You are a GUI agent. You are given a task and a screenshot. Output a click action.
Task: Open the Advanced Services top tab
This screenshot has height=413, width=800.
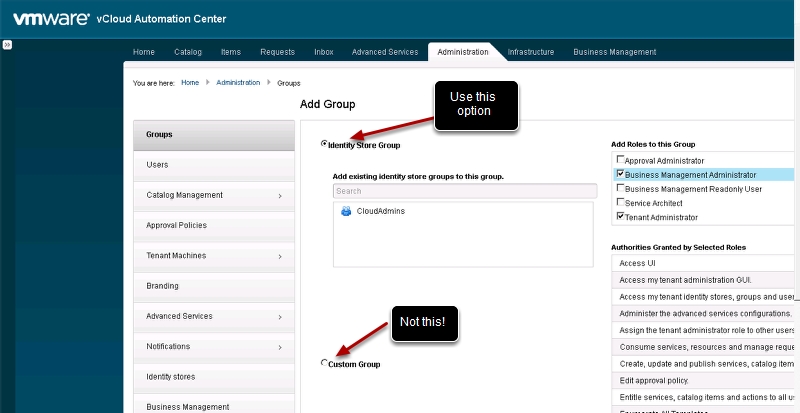(385, 52)
